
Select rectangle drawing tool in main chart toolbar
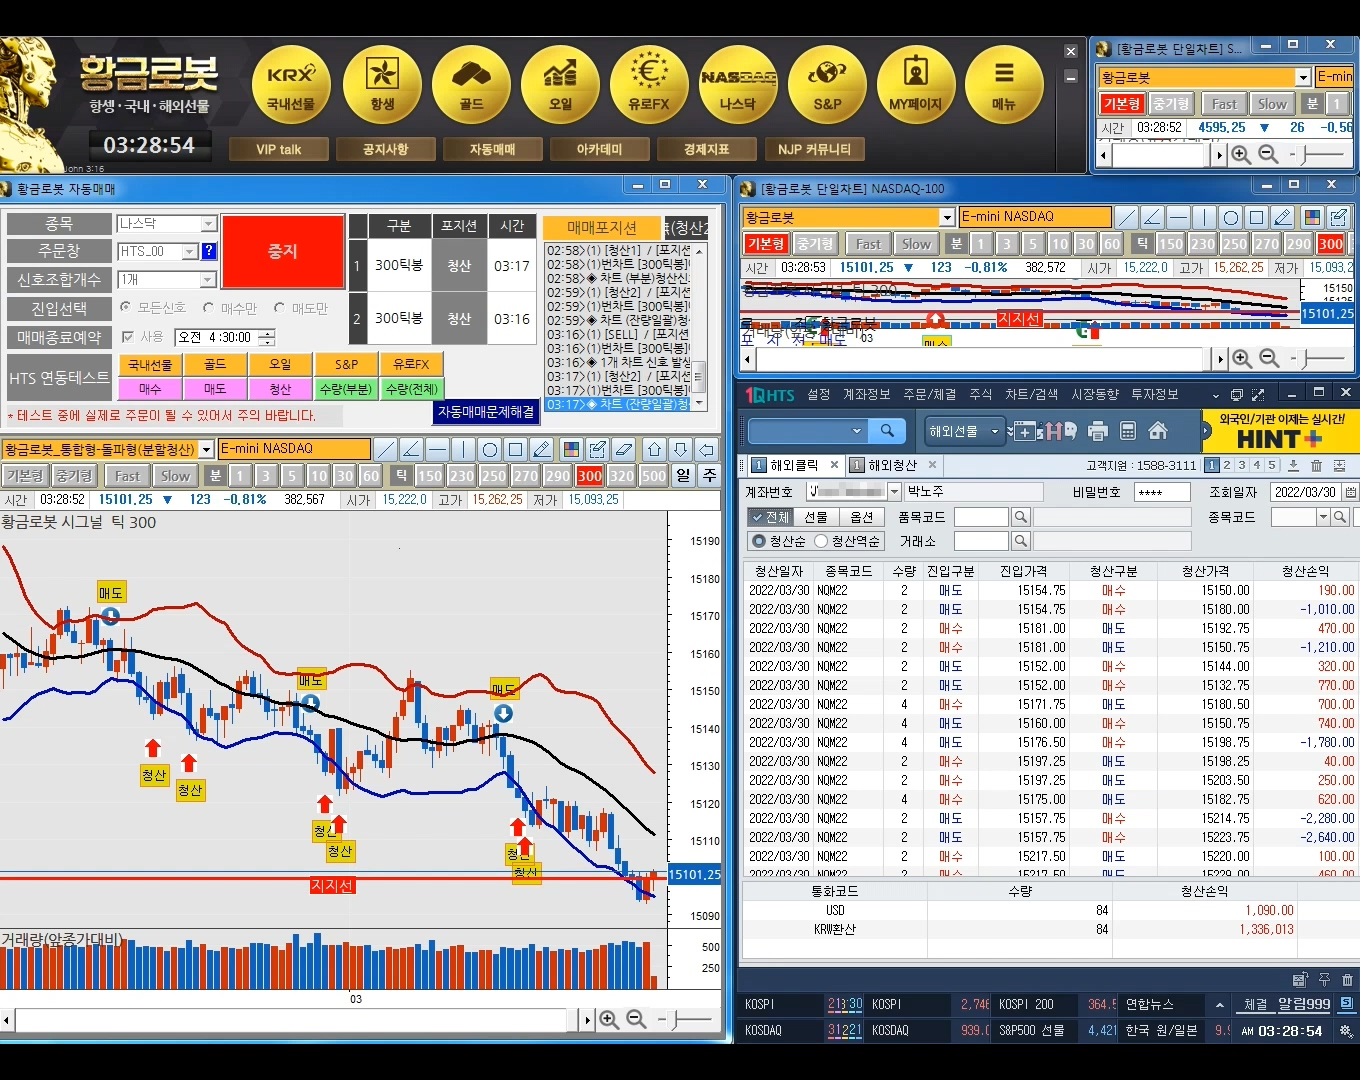515,449
